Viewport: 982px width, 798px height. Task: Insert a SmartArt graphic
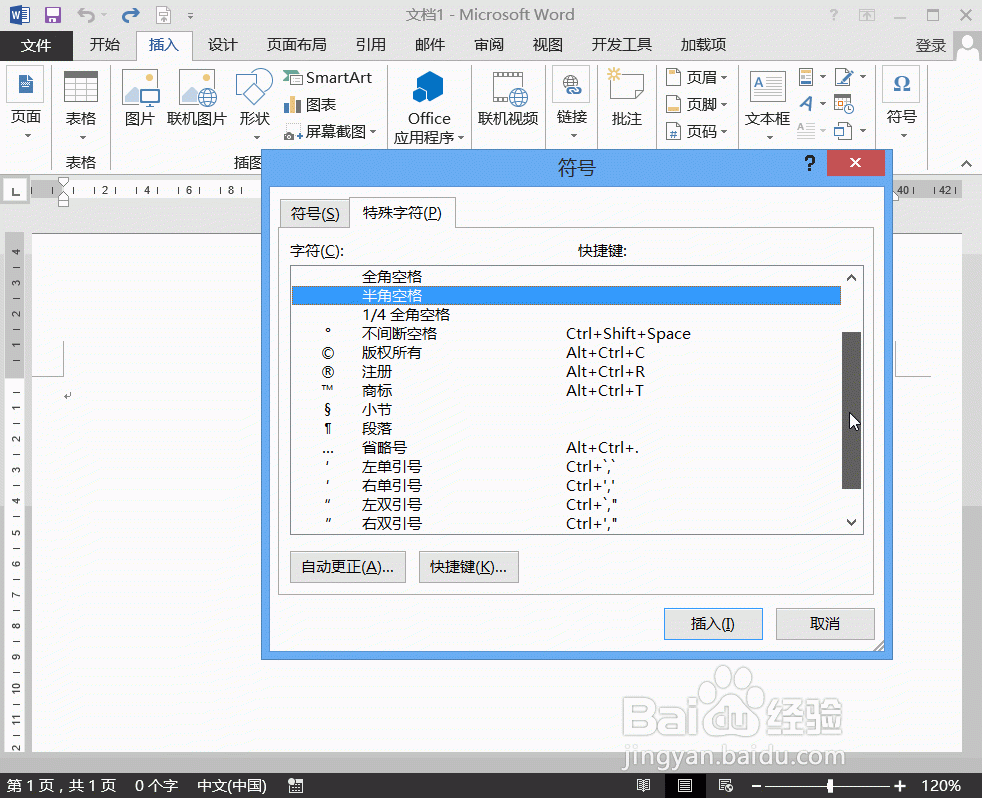(327, 78)
